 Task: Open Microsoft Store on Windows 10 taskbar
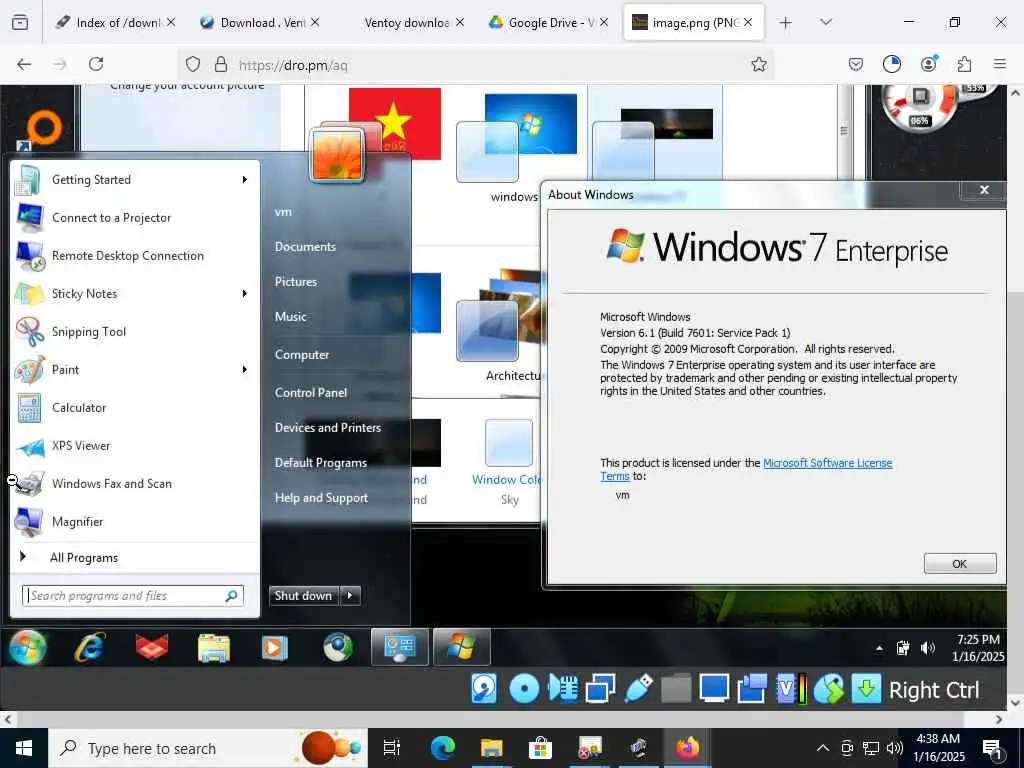[540, 748]
